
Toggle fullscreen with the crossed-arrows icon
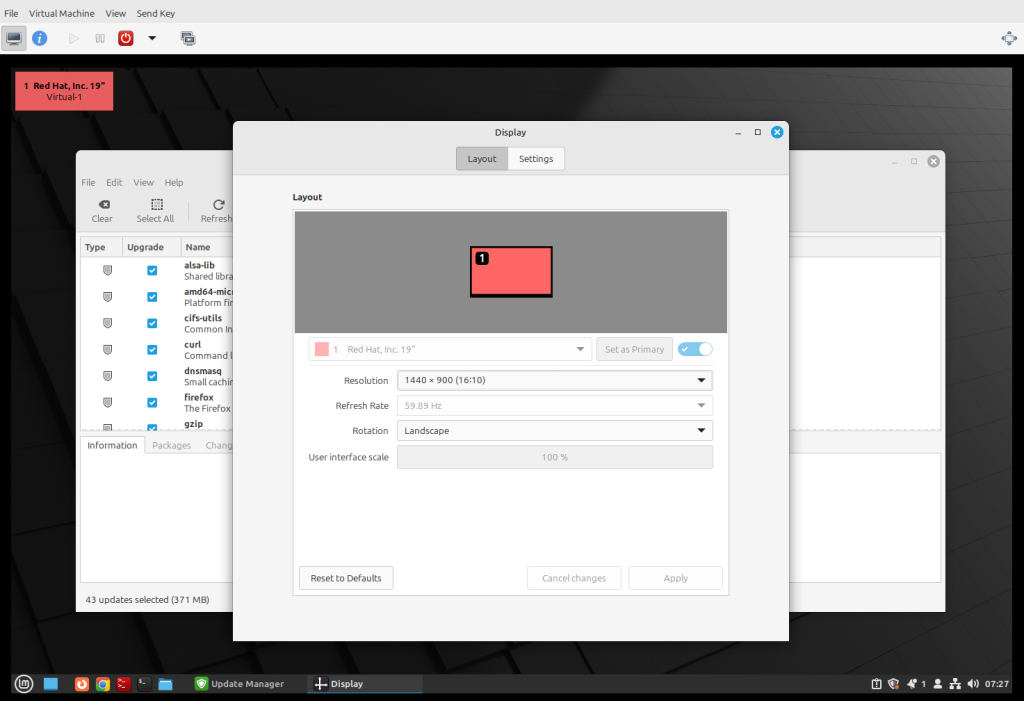click(x=1009, y=39)
